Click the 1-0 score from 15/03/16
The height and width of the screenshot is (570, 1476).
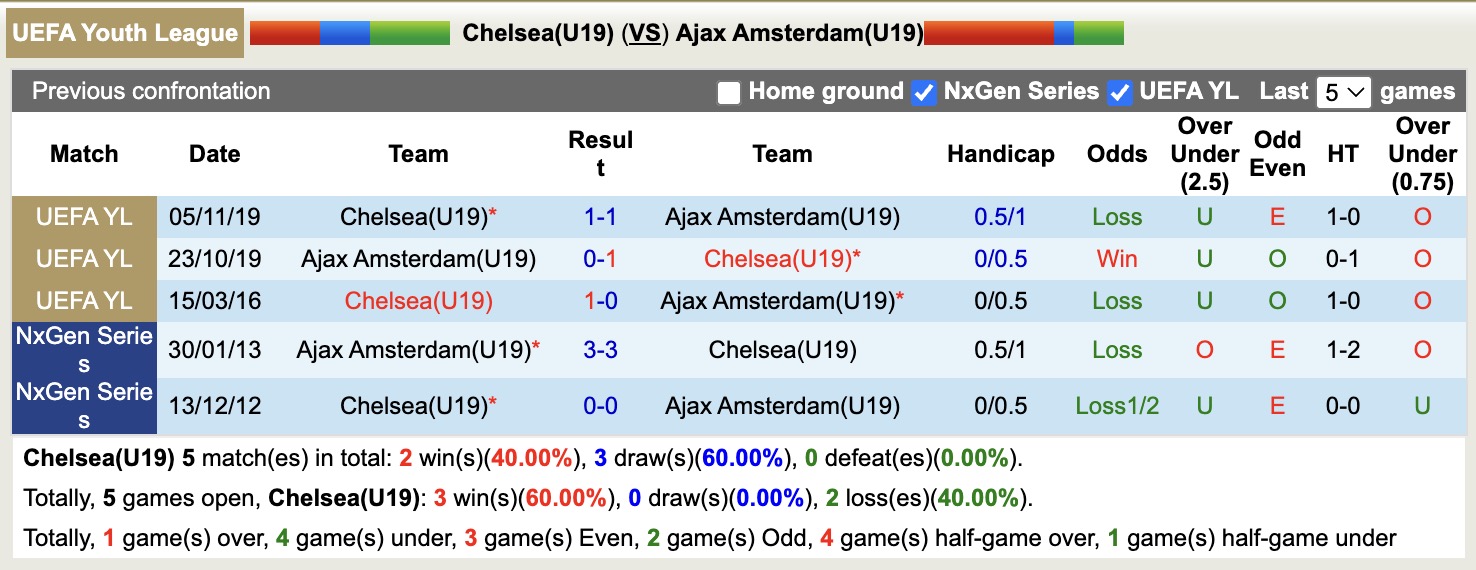click(x=600, y=301)
